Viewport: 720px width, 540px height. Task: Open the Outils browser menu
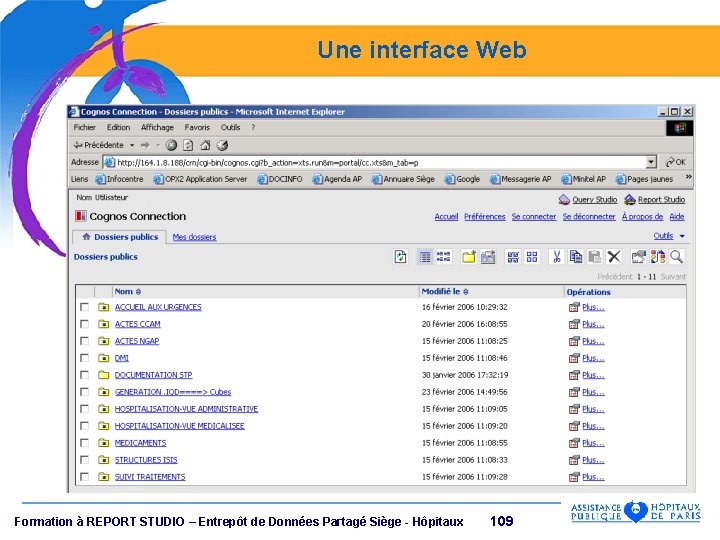click(231, 128)
